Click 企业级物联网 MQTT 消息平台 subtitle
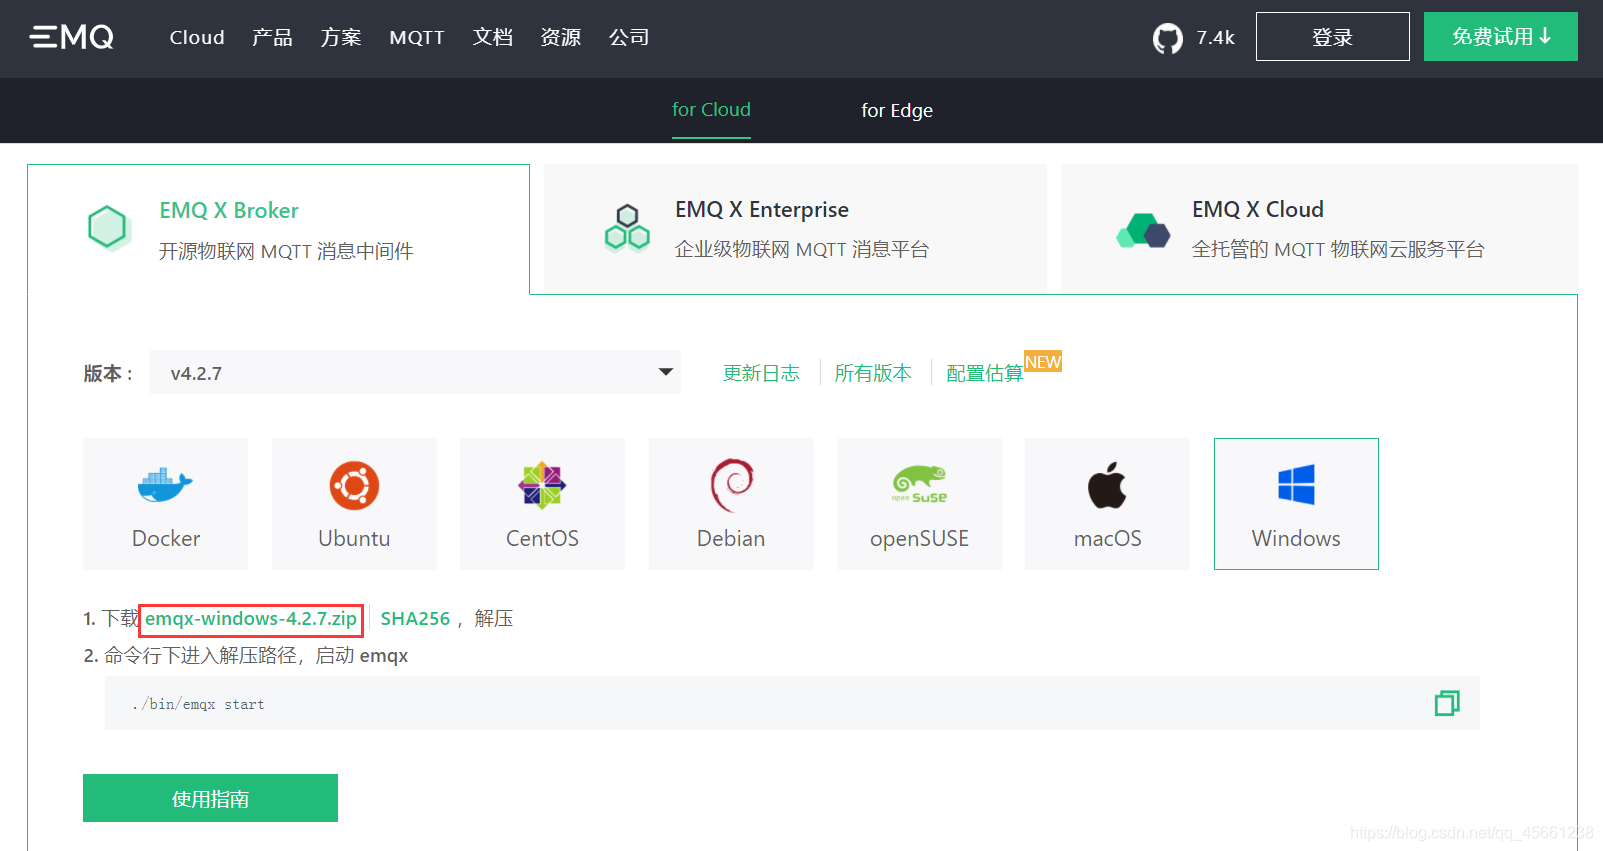This screenshot has height=851, width=1603. click(x=802, y=249)
